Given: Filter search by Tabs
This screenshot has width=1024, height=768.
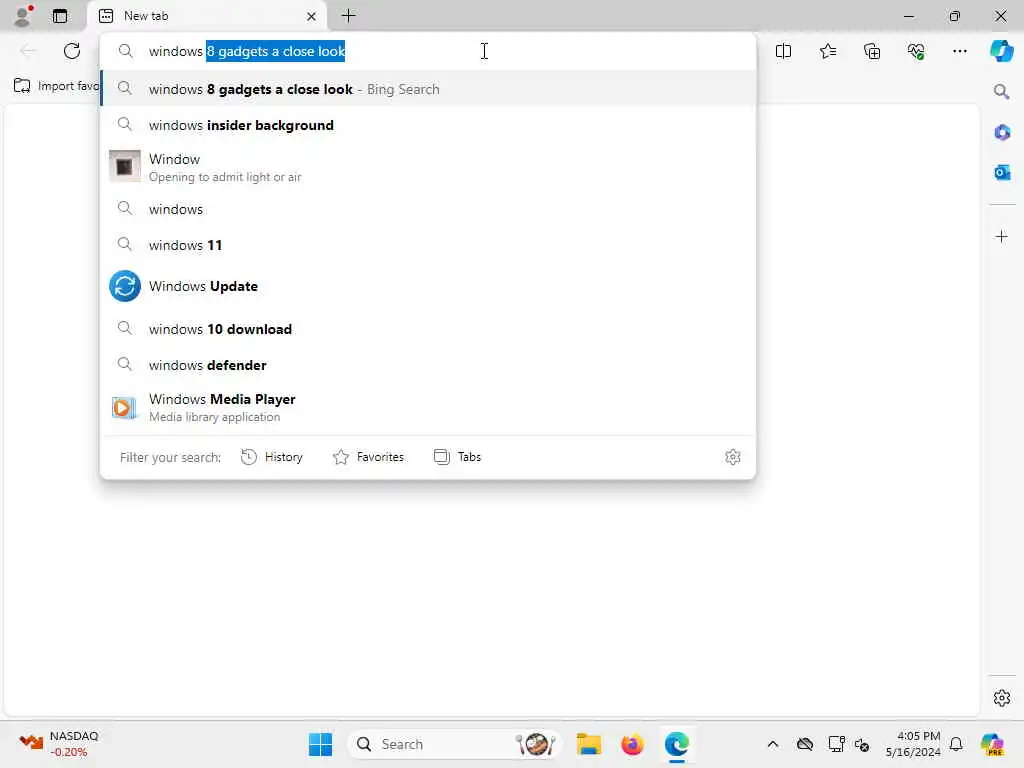Looking at the screenshot, I should pyautogui.click(x=457, y=457).
